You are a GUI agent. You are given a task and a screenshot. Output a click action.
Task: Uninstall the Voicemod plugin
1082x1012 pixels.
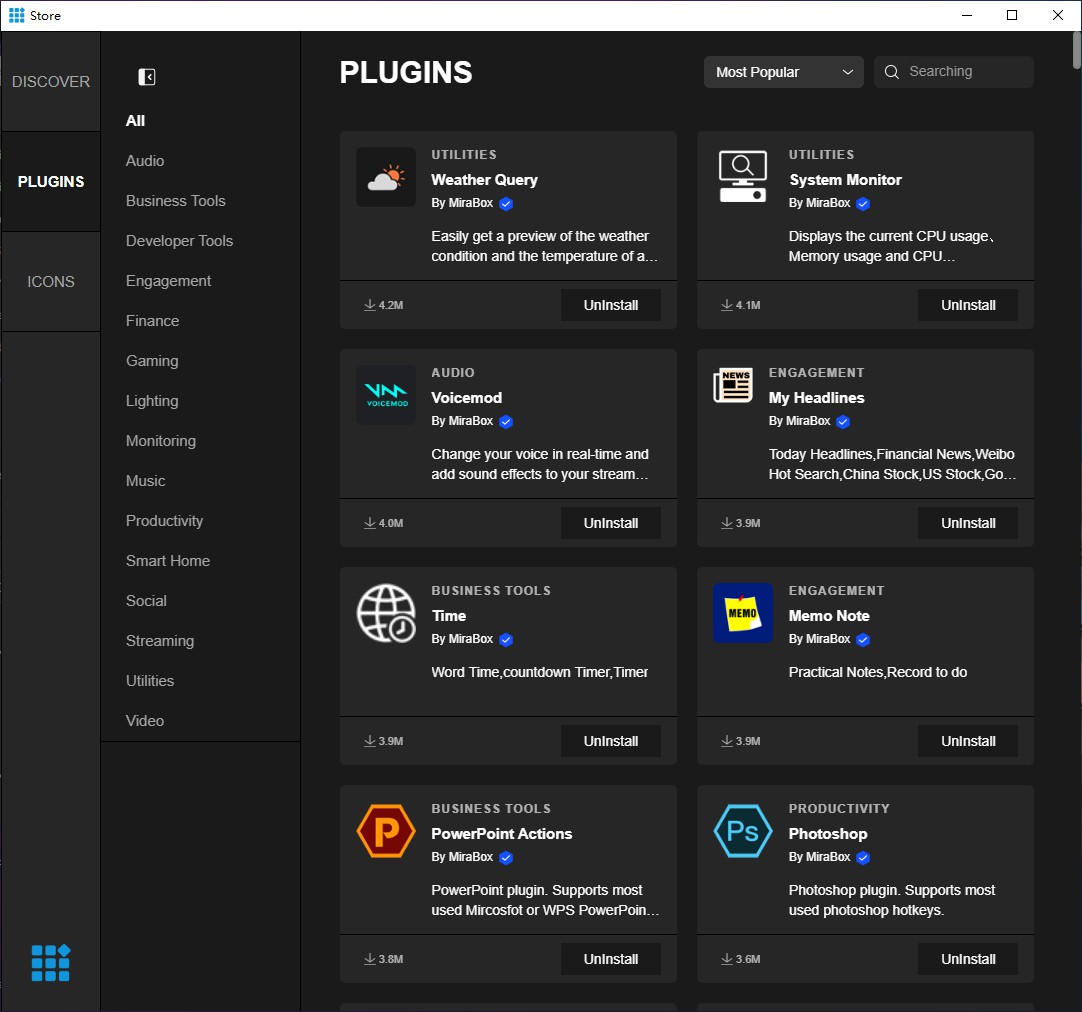pos(611,523)
